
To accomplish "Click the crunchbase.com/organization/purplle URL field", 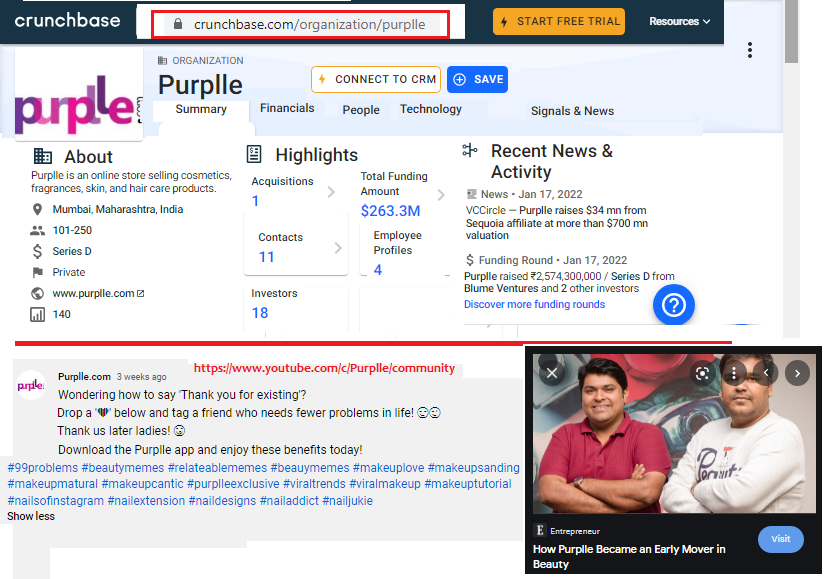I will [x=301, y=24].
